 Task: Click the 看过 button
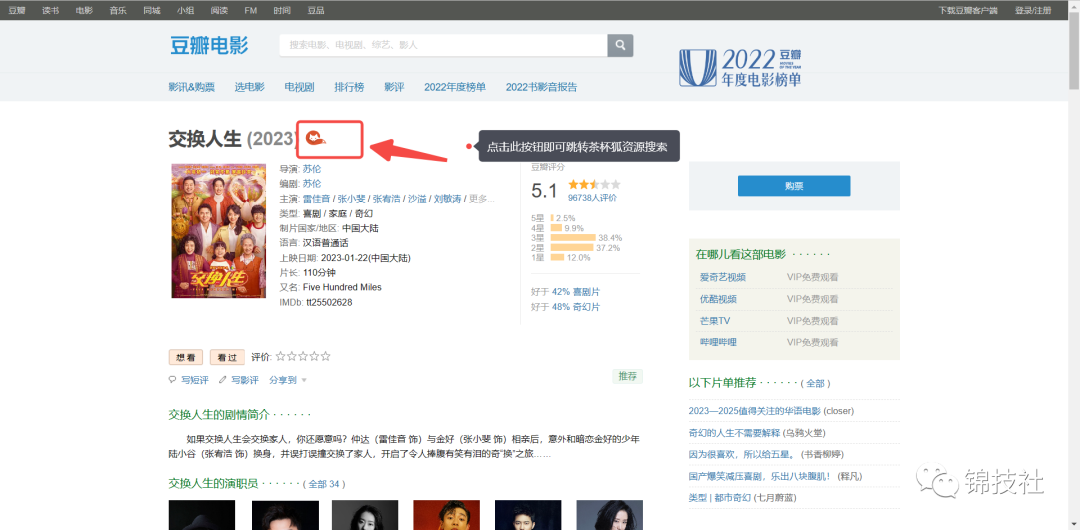(227, 357)
